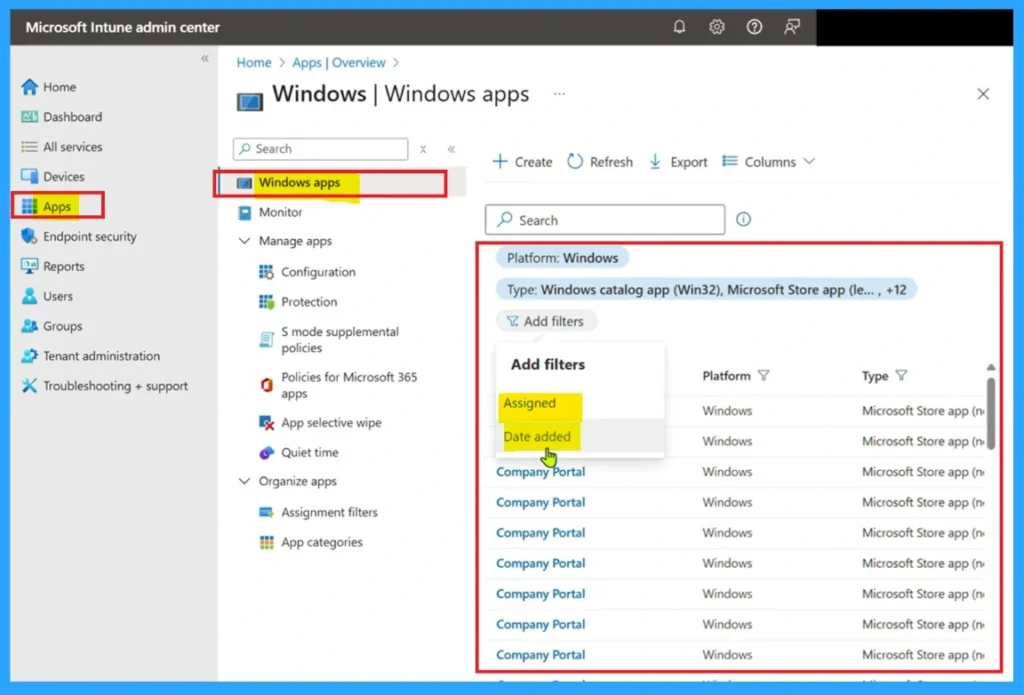This screenshot has height=695, width=1024.
Task: Click the Reports screen icon
Action: click(x=29, y=266)
